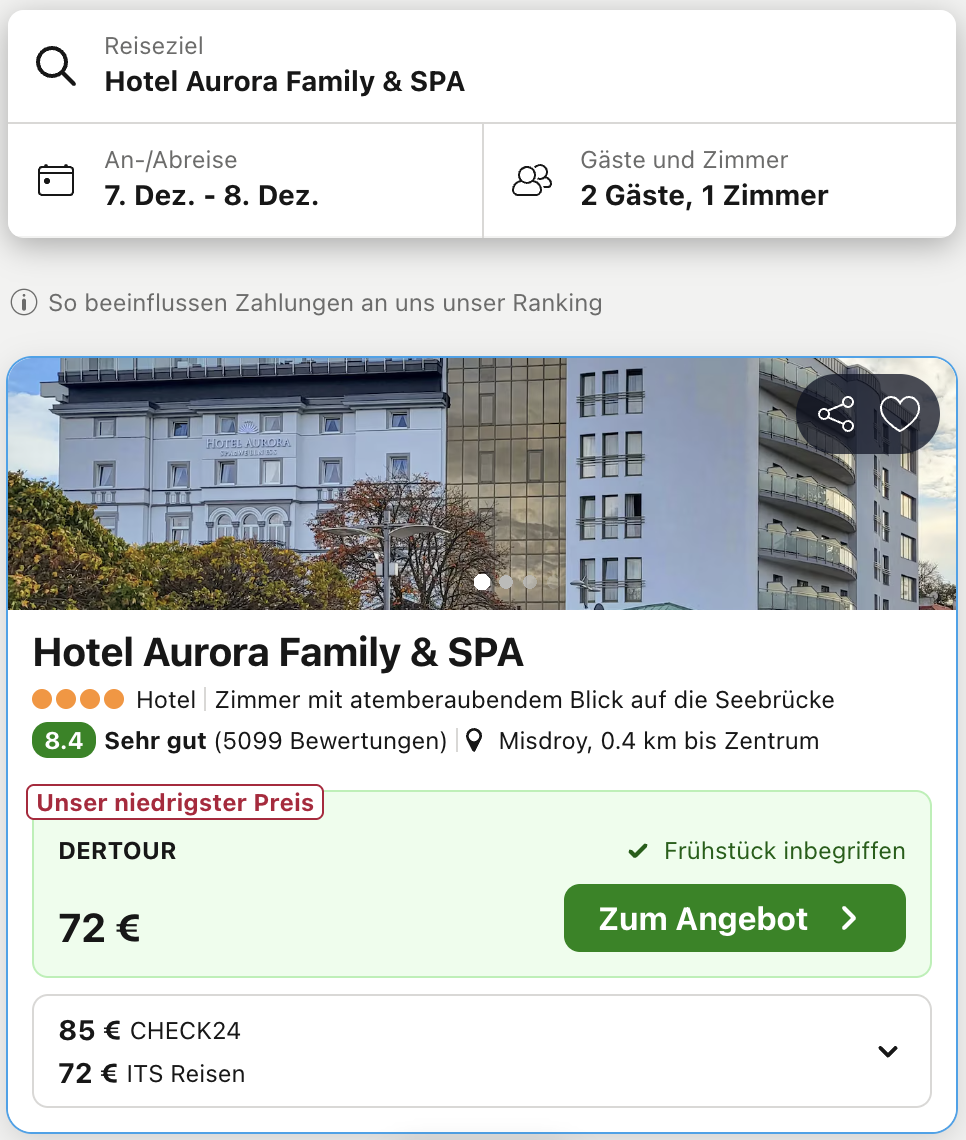Click the location pin icon

point(475,741)
